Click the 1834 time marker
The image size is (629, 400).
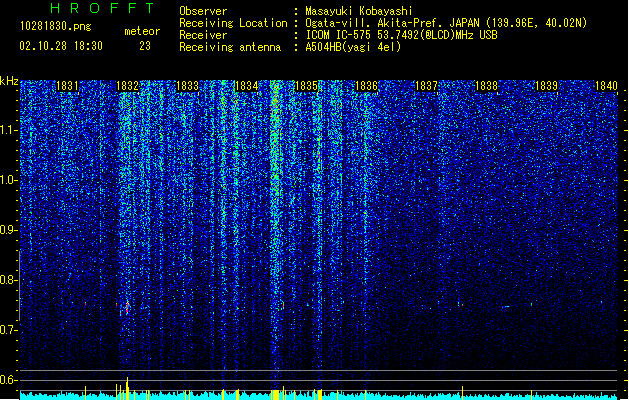246,86
